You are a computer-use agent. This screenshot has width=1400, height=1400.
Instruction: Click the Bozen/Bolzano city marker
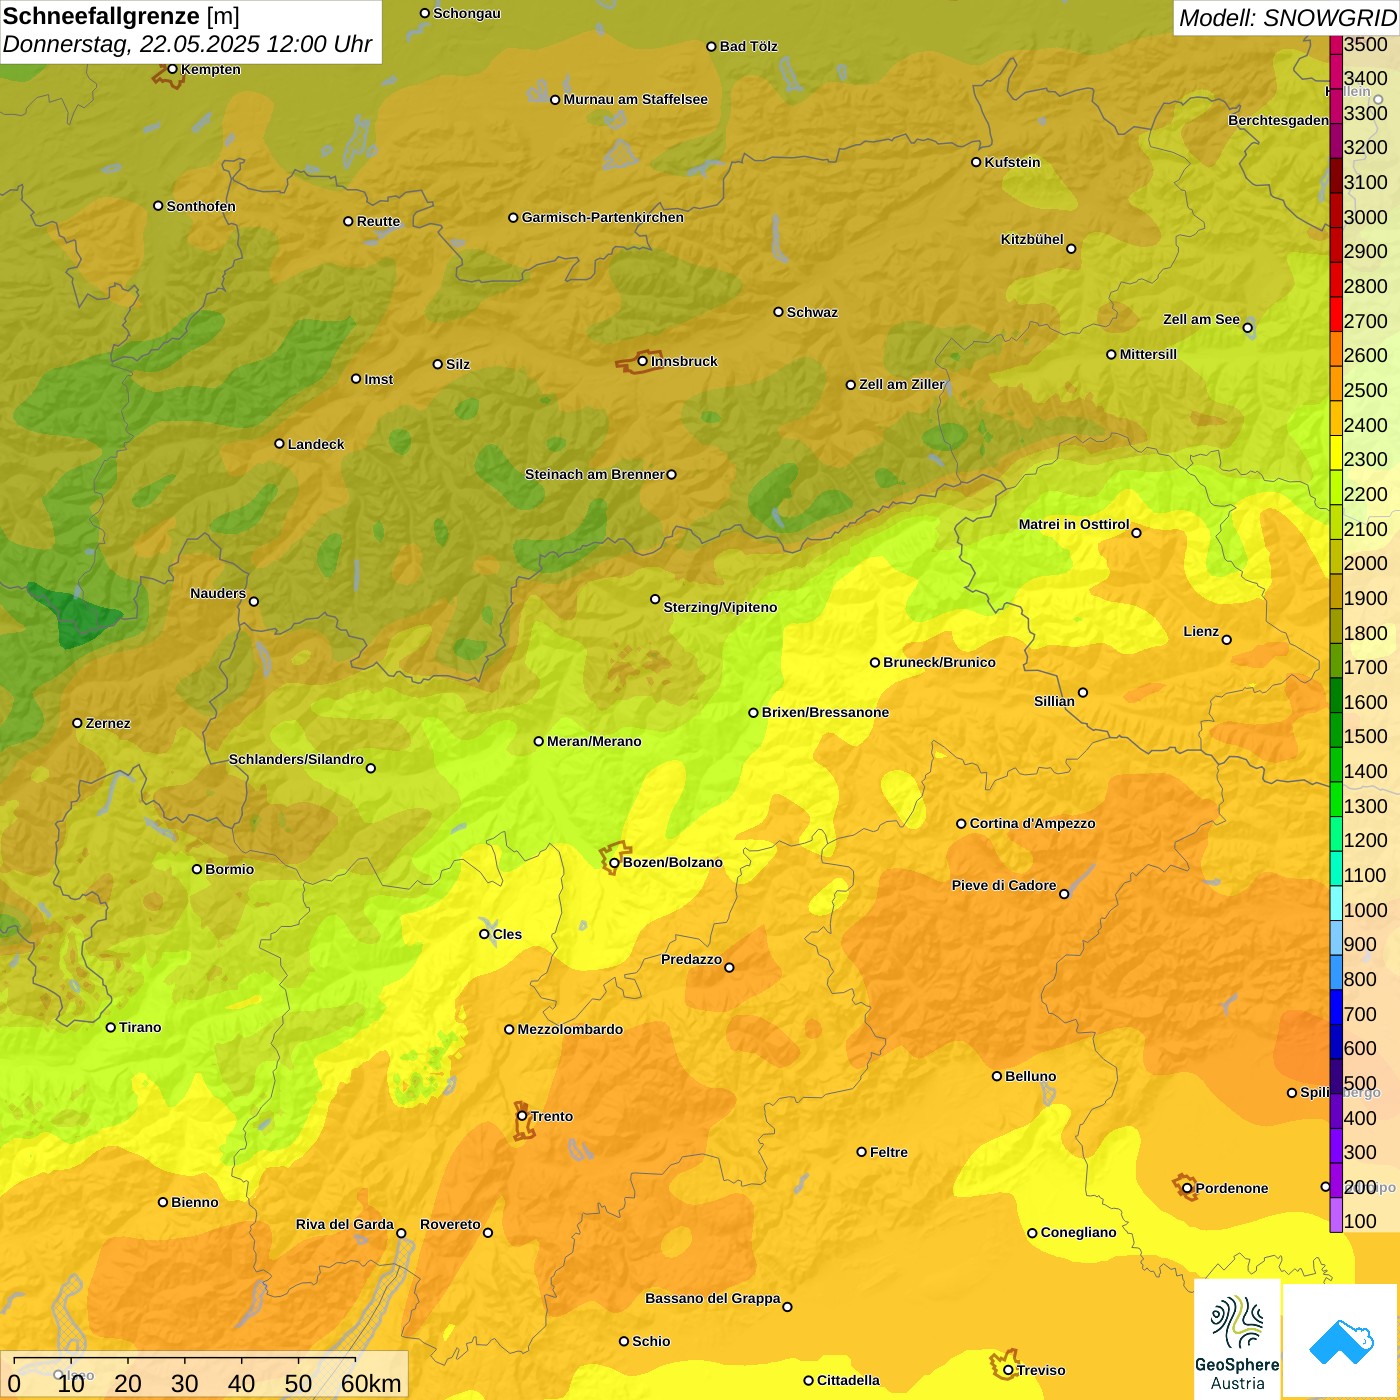point(614,862)
